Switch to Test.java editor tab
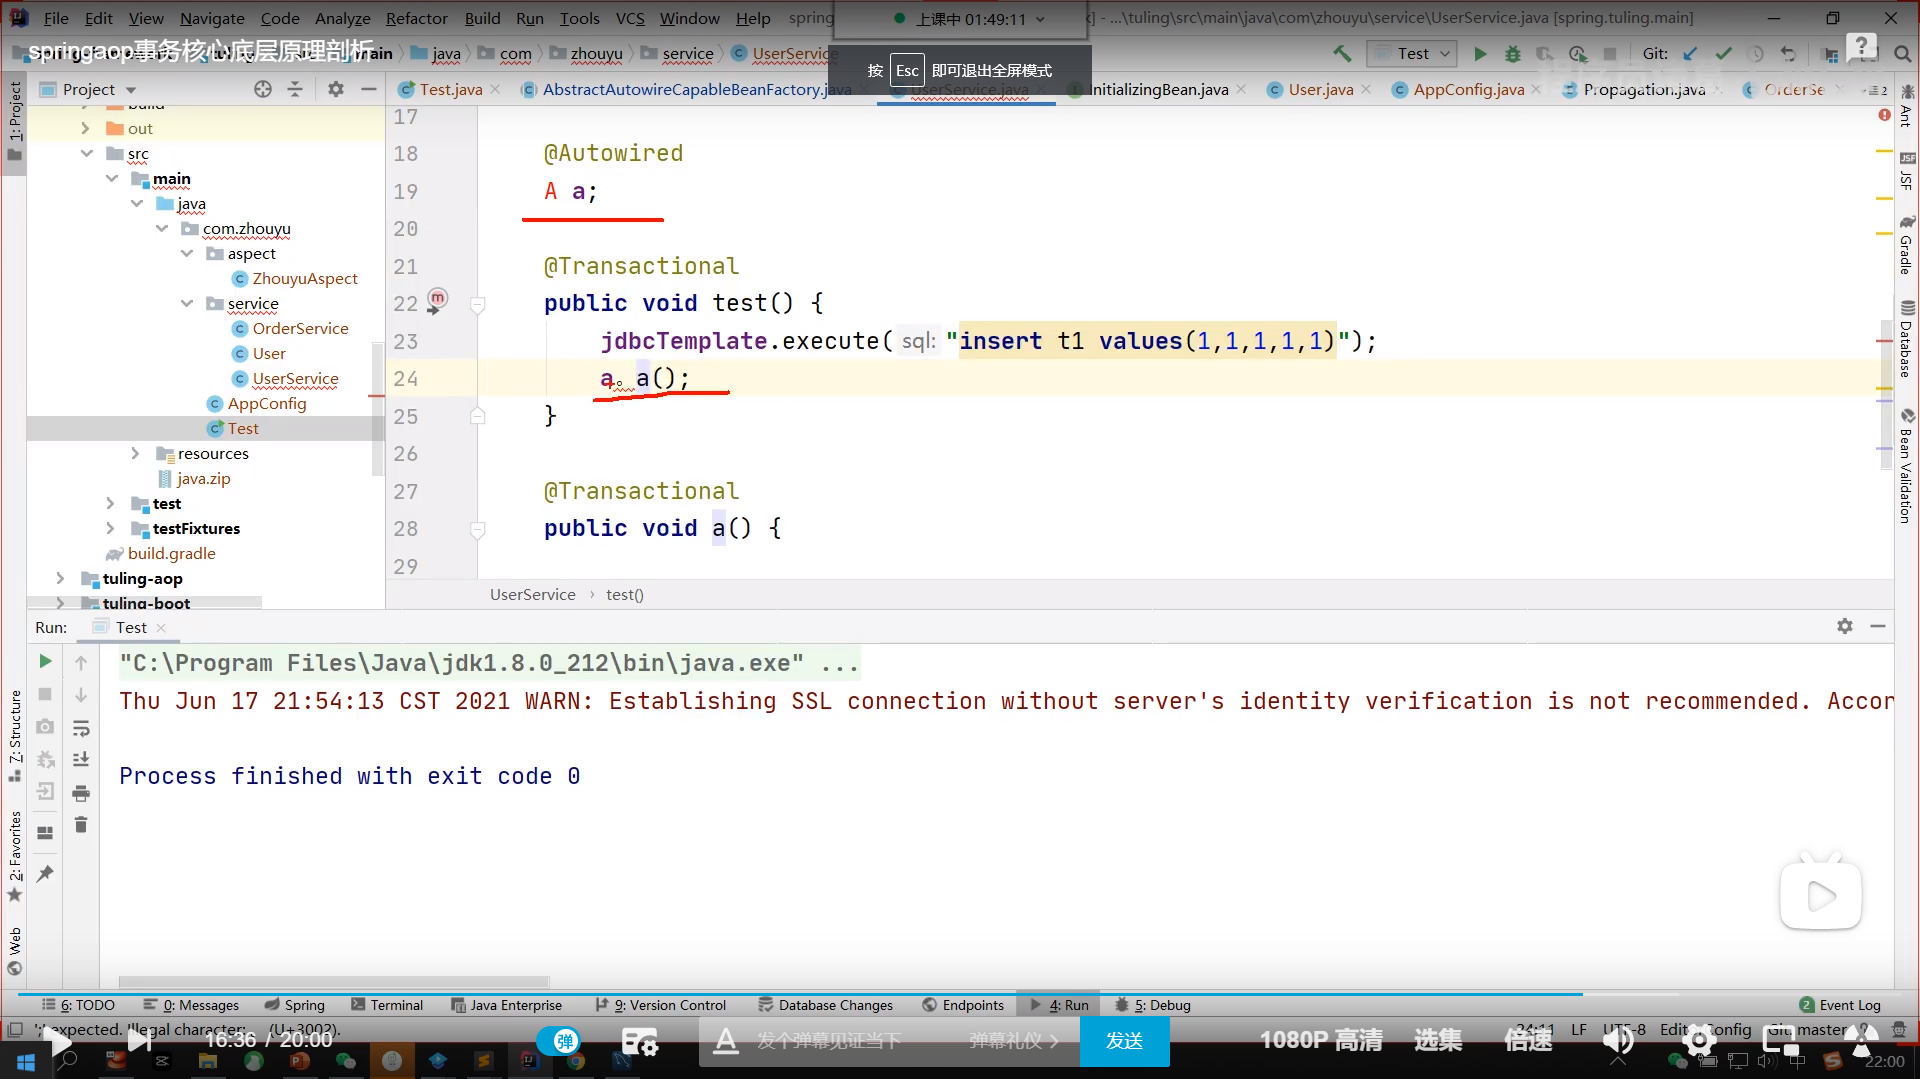This screenshot has width=1920, height=1079. click(x=450, y=89)
